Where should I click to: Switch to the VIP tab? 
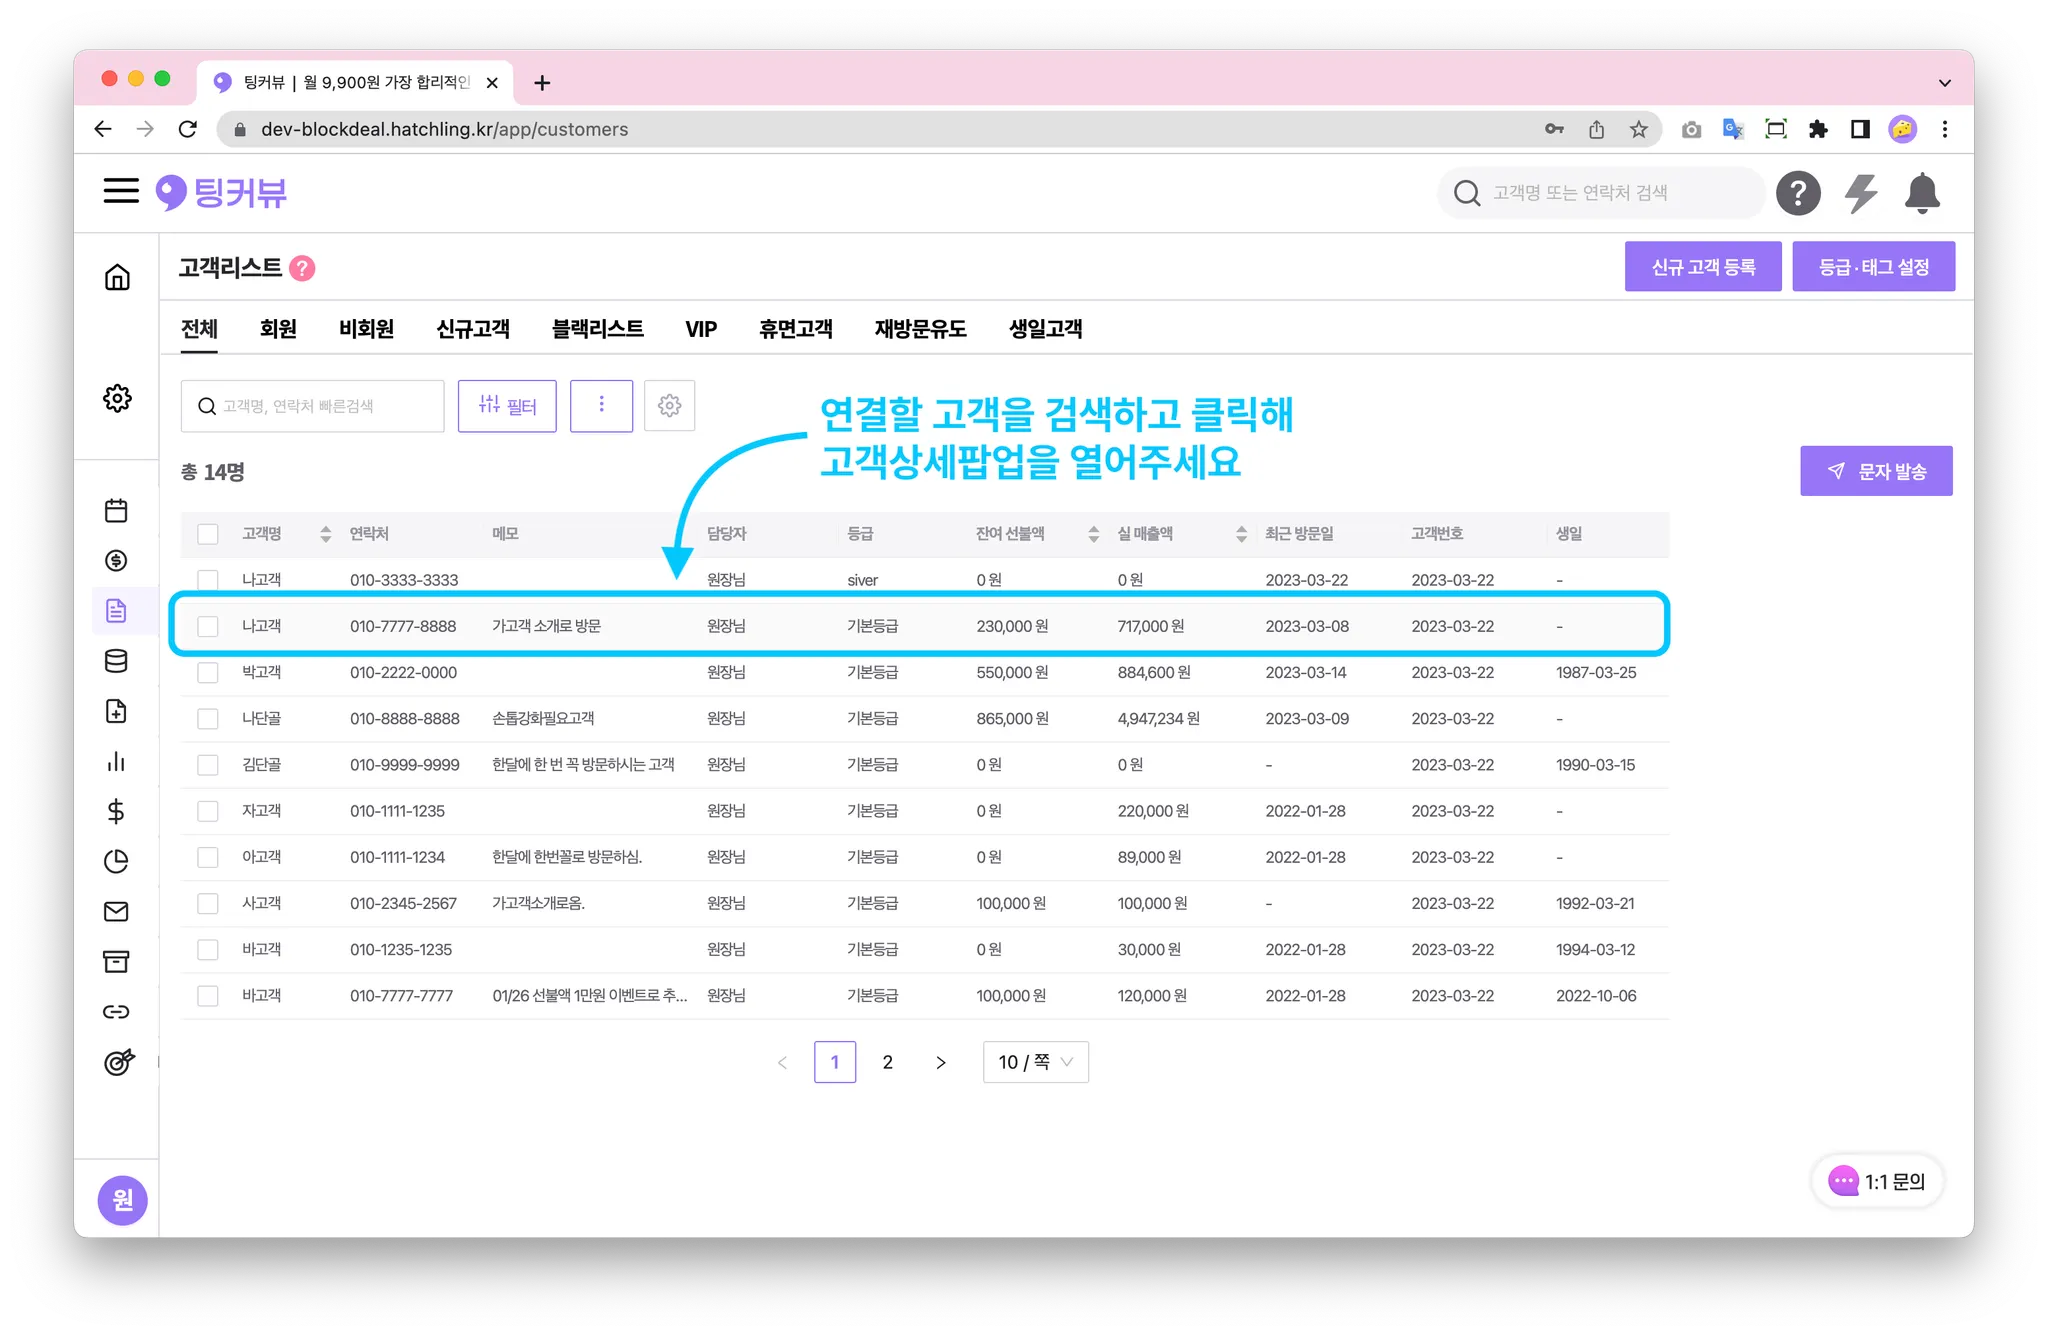700,329
